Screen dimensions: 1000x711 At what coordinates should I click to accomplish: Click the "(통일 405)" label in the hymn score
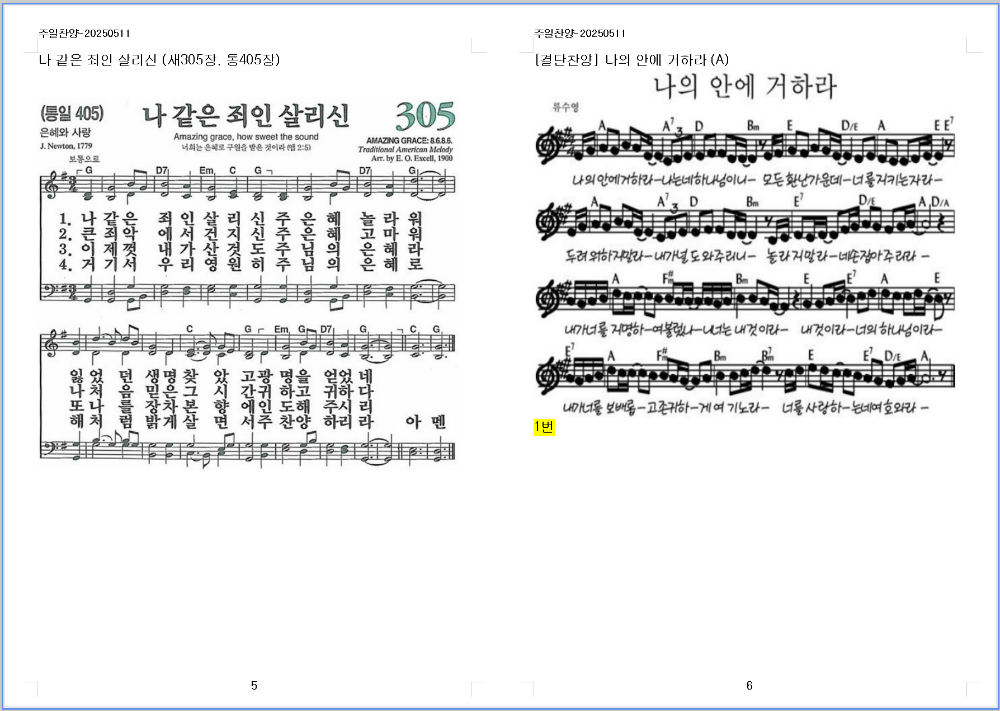click(71, 114)
